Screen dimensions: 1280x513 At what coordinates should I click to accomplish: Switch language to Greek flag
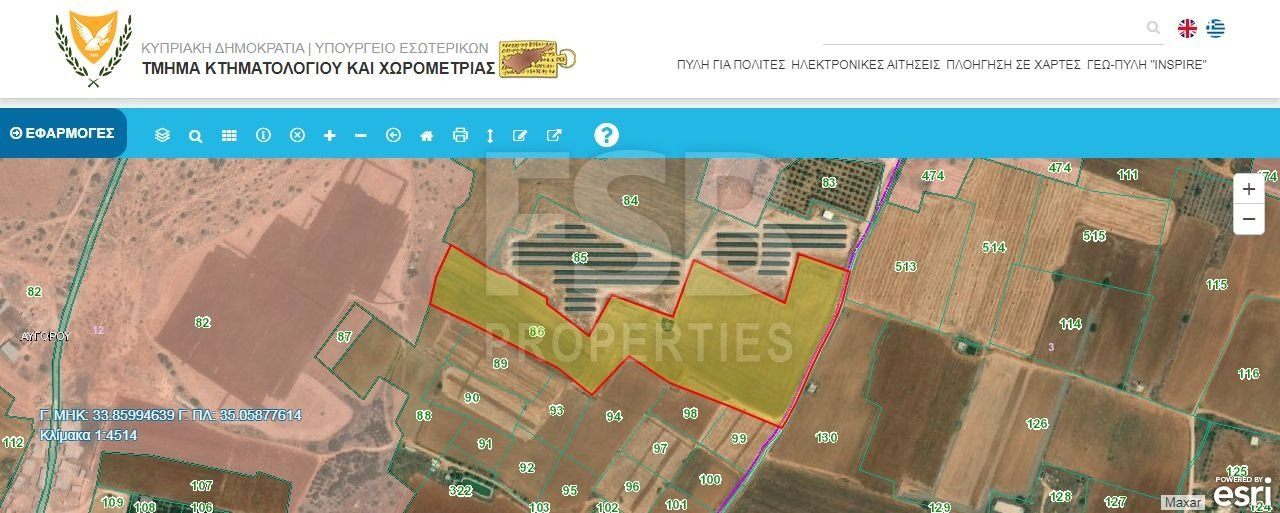1215,28
